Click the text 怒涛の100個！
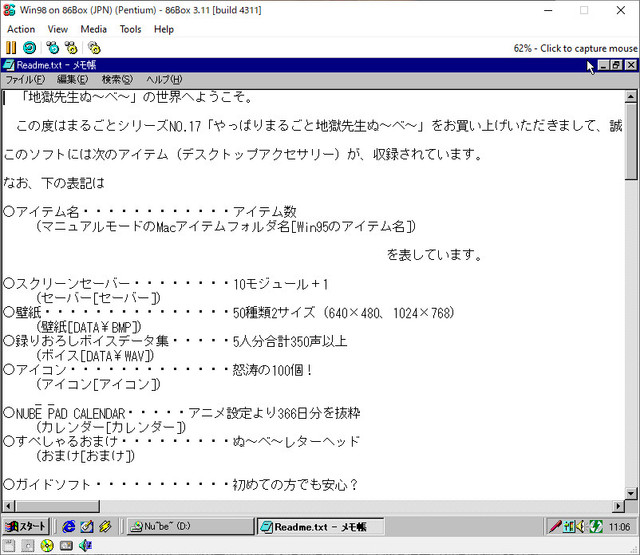 [273, 370]
